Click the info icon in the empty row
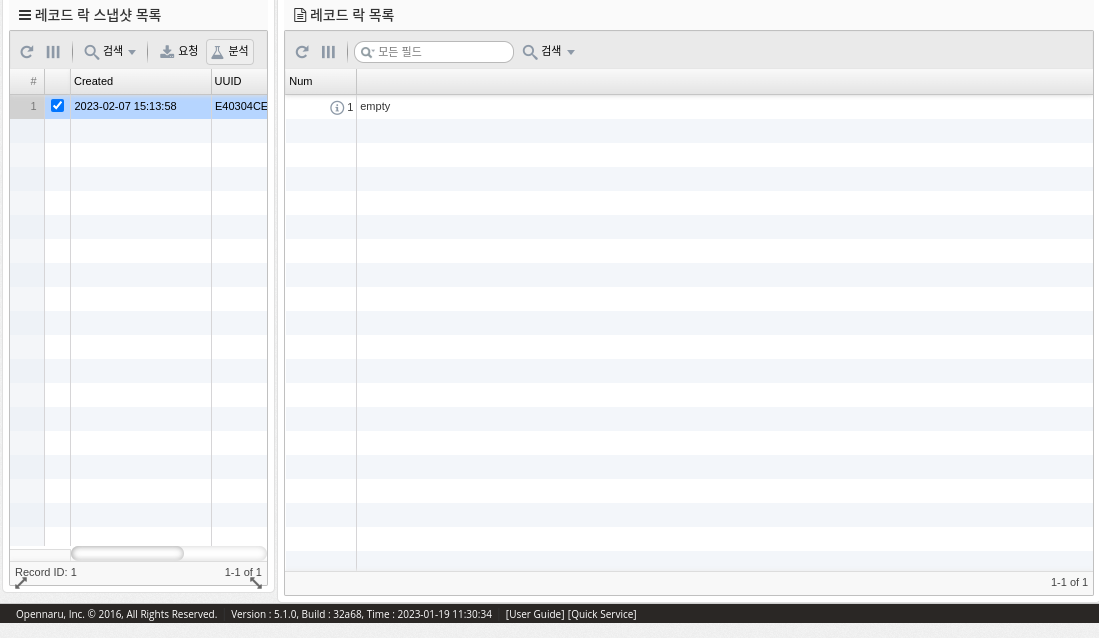The width and height of the screenshot is (1099, 638). coord(337,107)
